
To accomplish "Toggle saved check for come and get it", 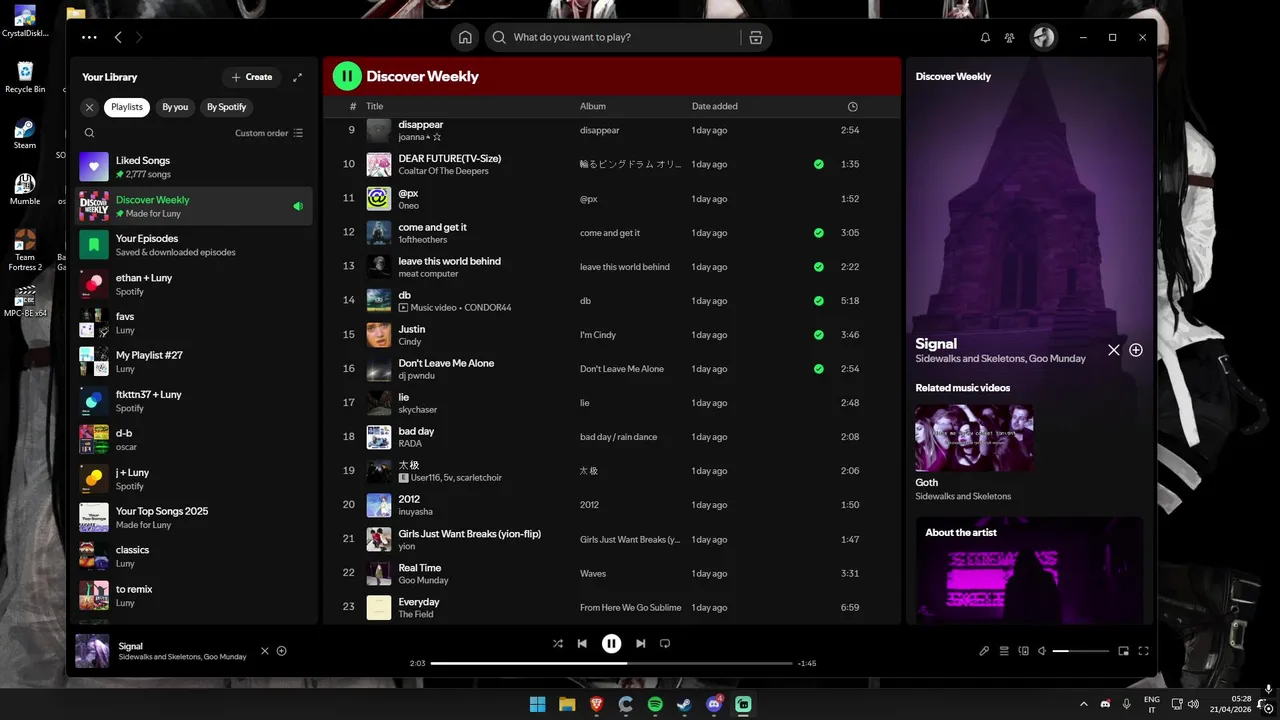I will (819, 233).
